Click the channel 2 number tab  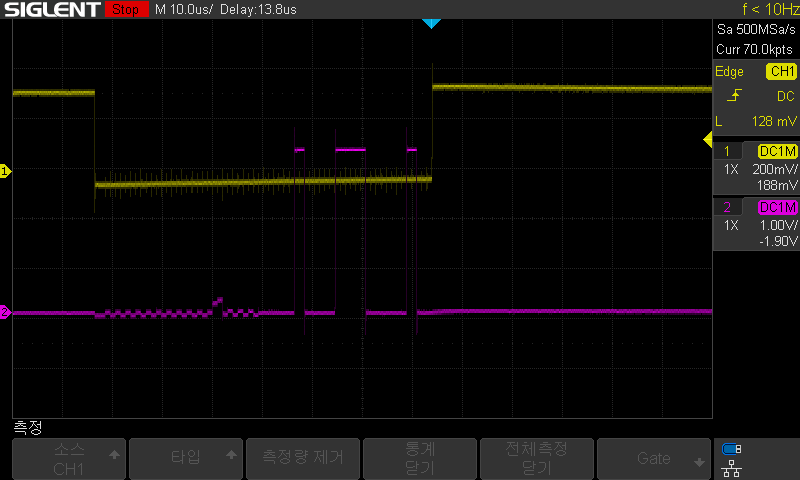pyautogui.click(x=727, y=207)
